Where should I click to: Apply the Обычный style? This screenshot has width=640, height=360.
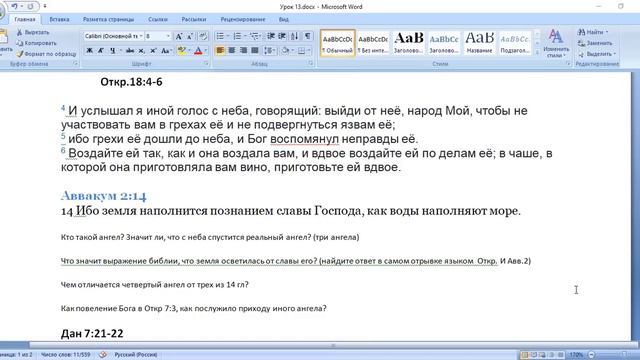point(338,43)
